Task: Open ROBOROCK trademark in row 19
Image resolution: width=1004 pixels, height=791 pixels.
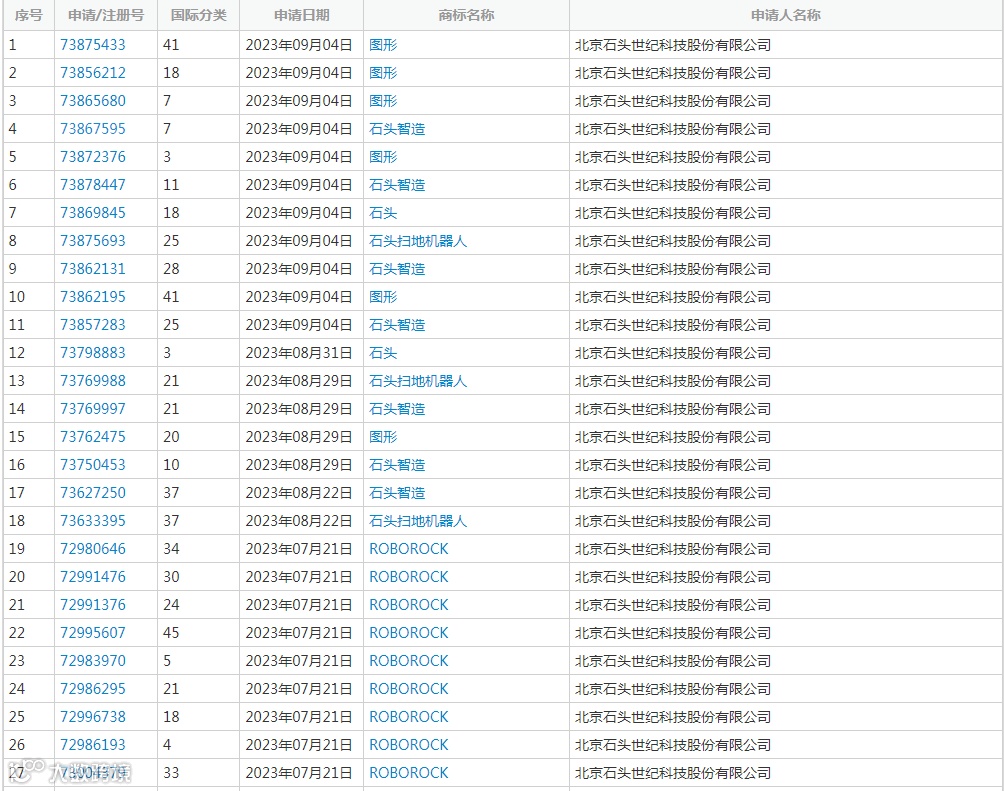Action: [x=409, y=549]
